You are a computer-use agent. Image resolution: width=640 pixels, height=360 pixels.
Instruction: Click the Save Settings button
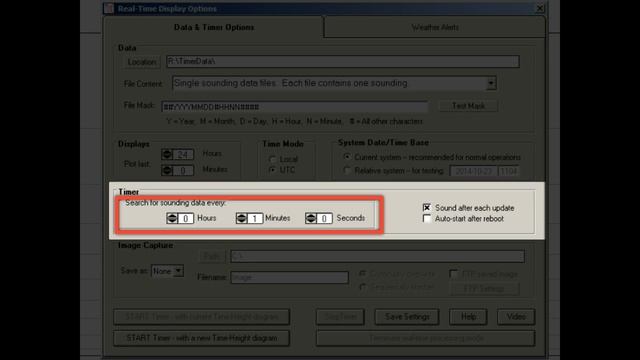click(x=407, y=317)
